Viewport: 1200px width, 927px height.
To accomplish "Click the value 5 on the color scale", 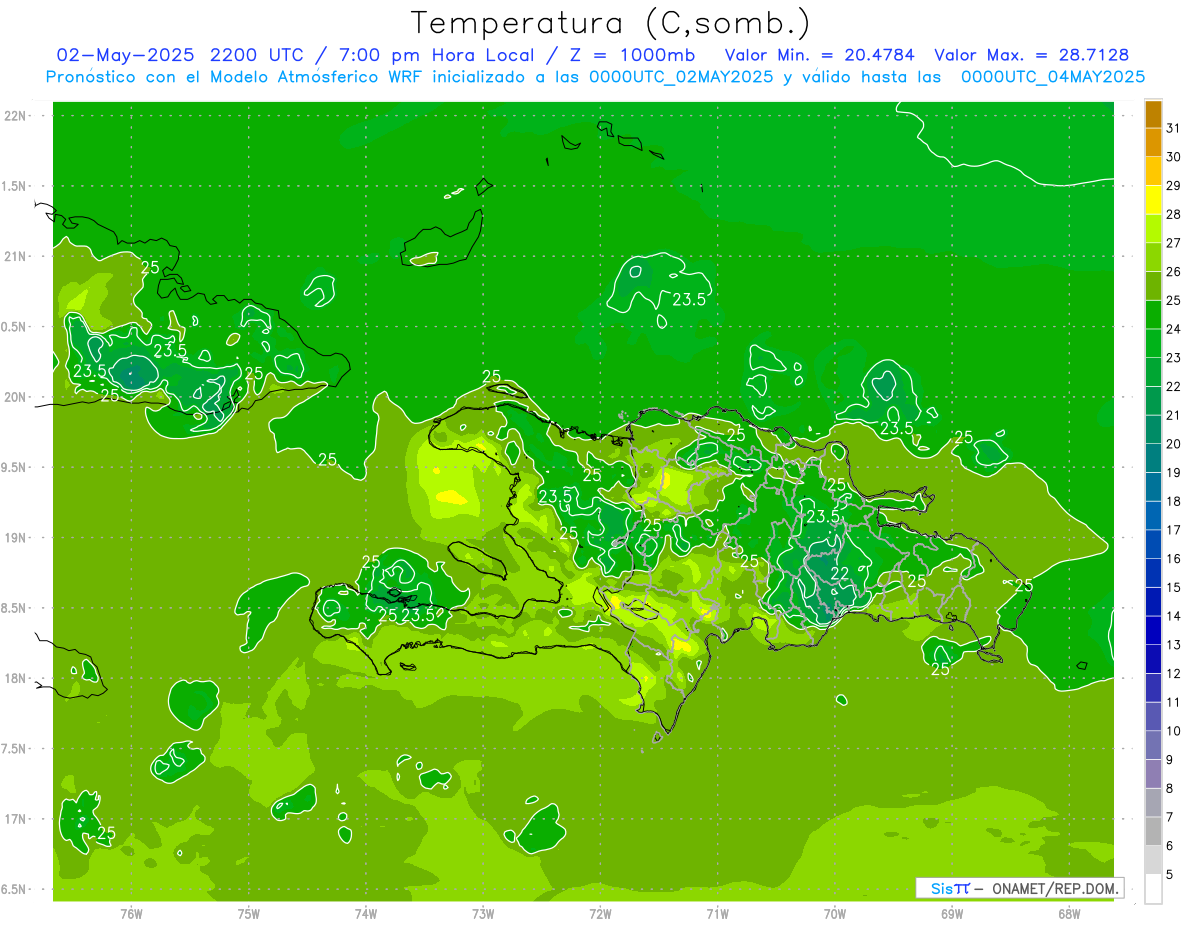I will click(x=1170, y=874).
